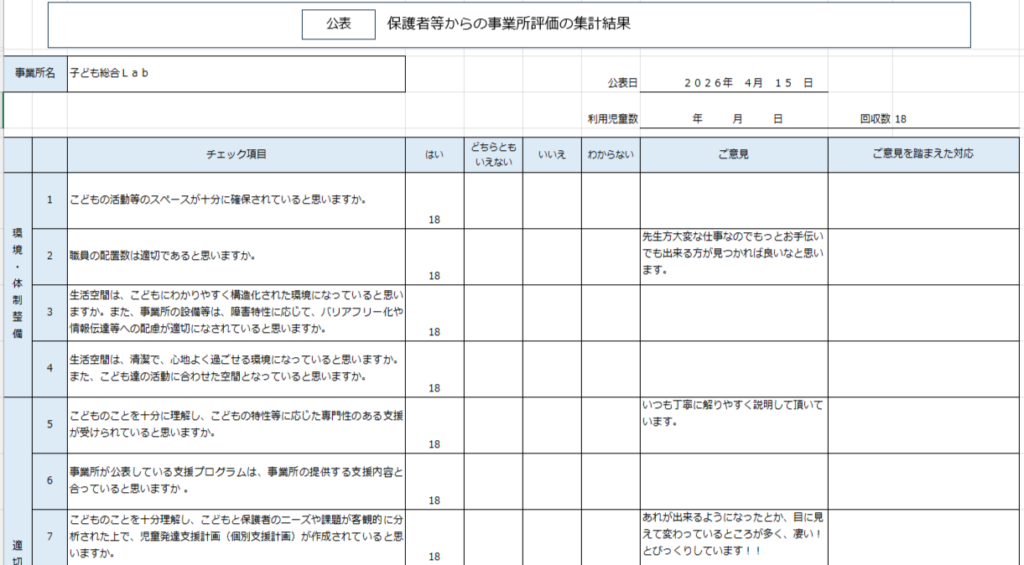Click the どちらともいえない column header

(493, 155)
